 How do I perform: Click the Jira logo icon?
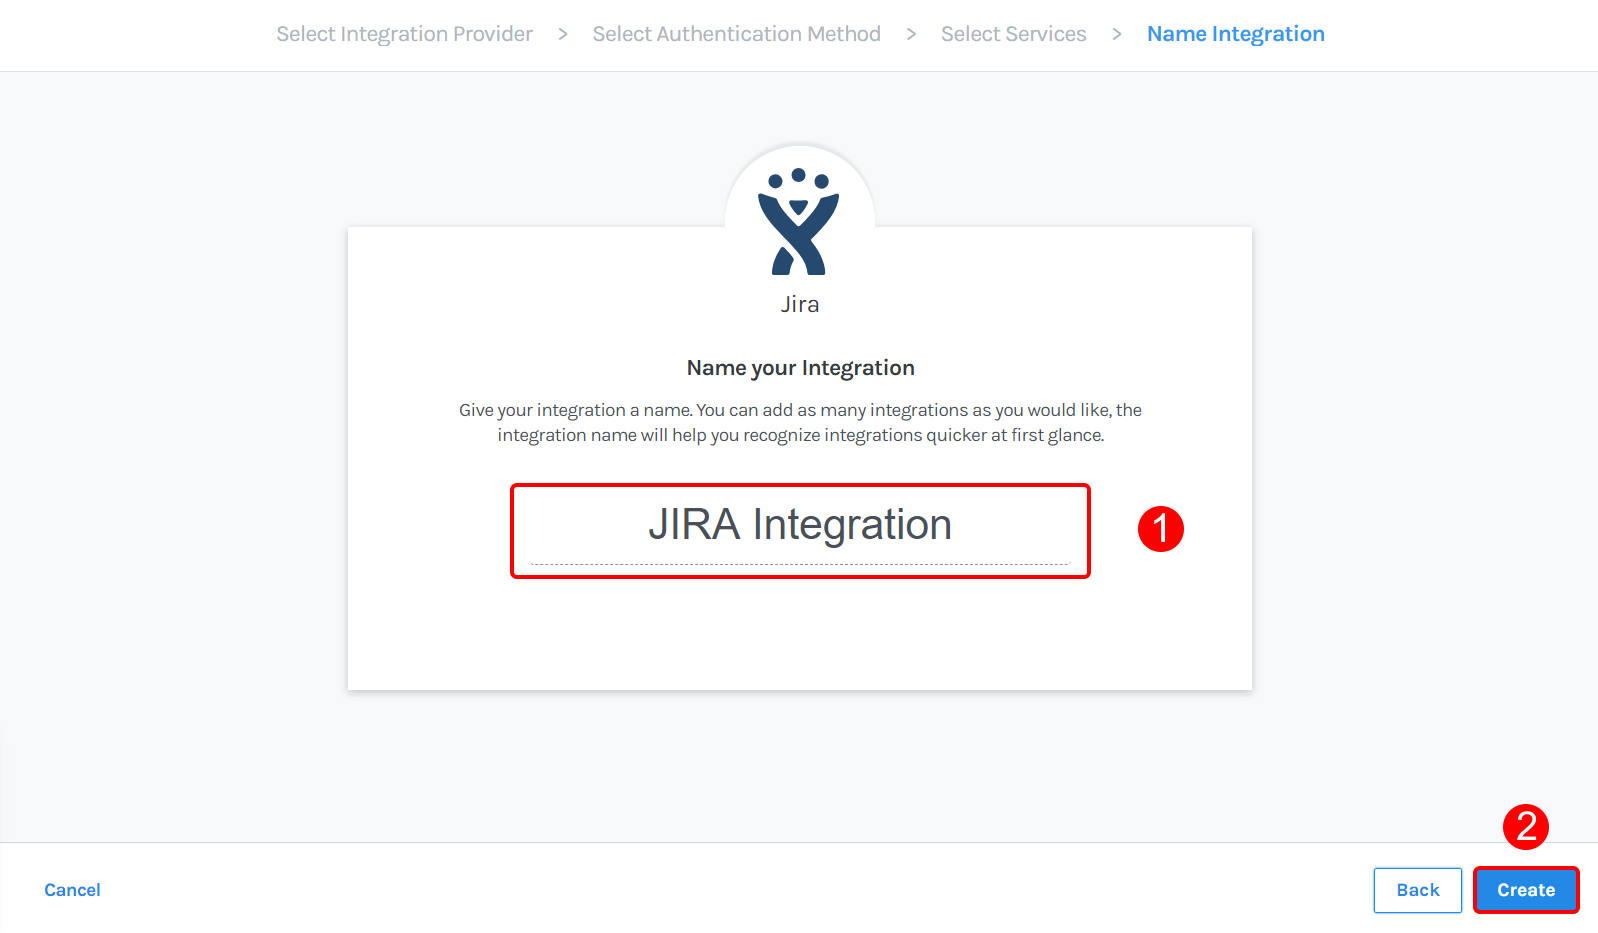click(798, 222)
